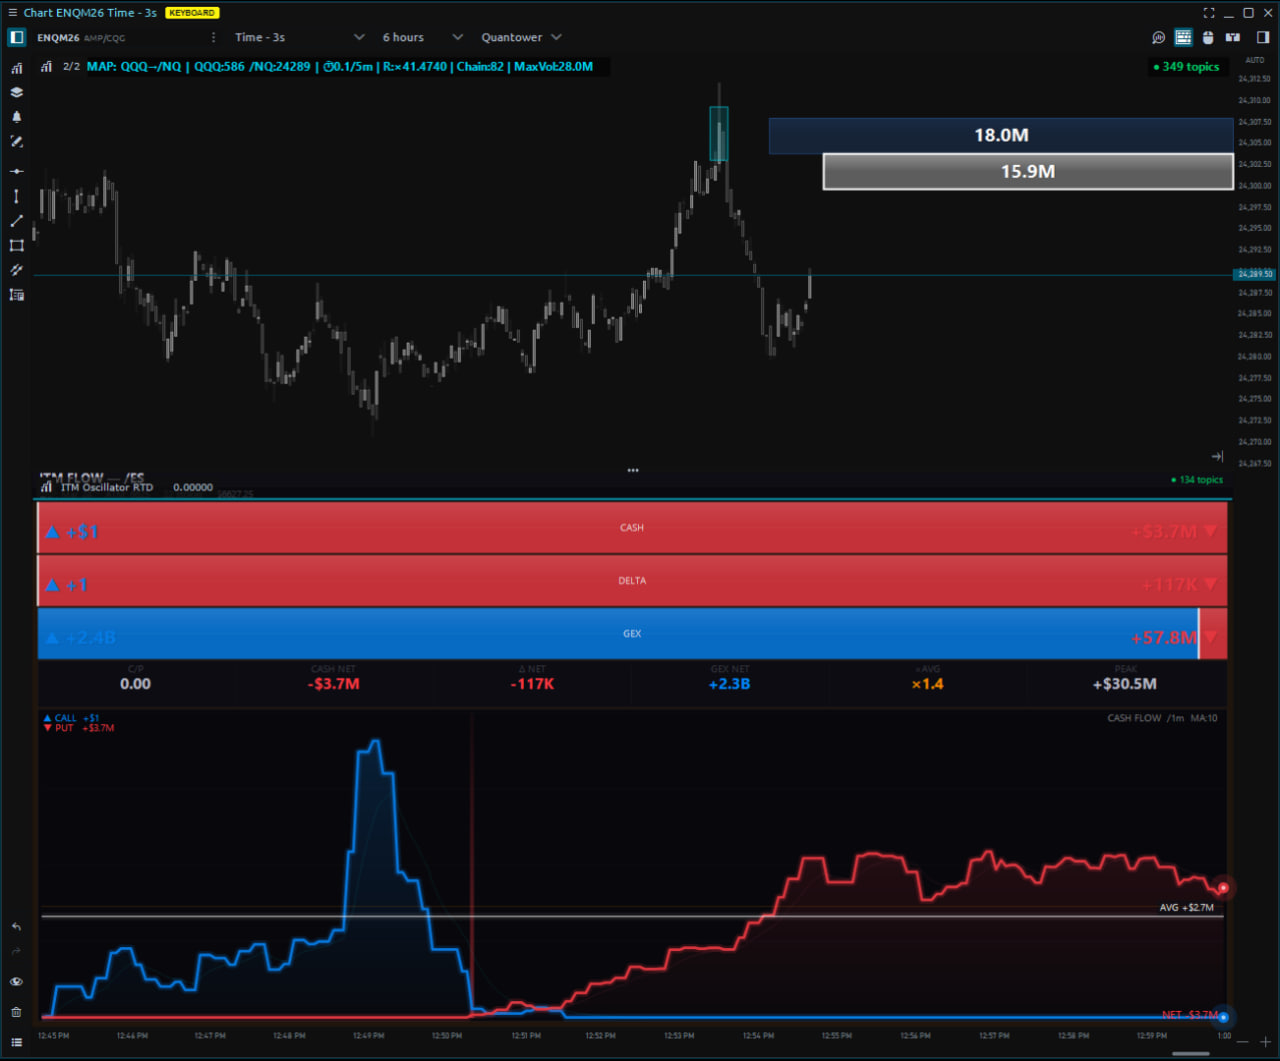Select the diagonal trend line tool

point(16,221)
